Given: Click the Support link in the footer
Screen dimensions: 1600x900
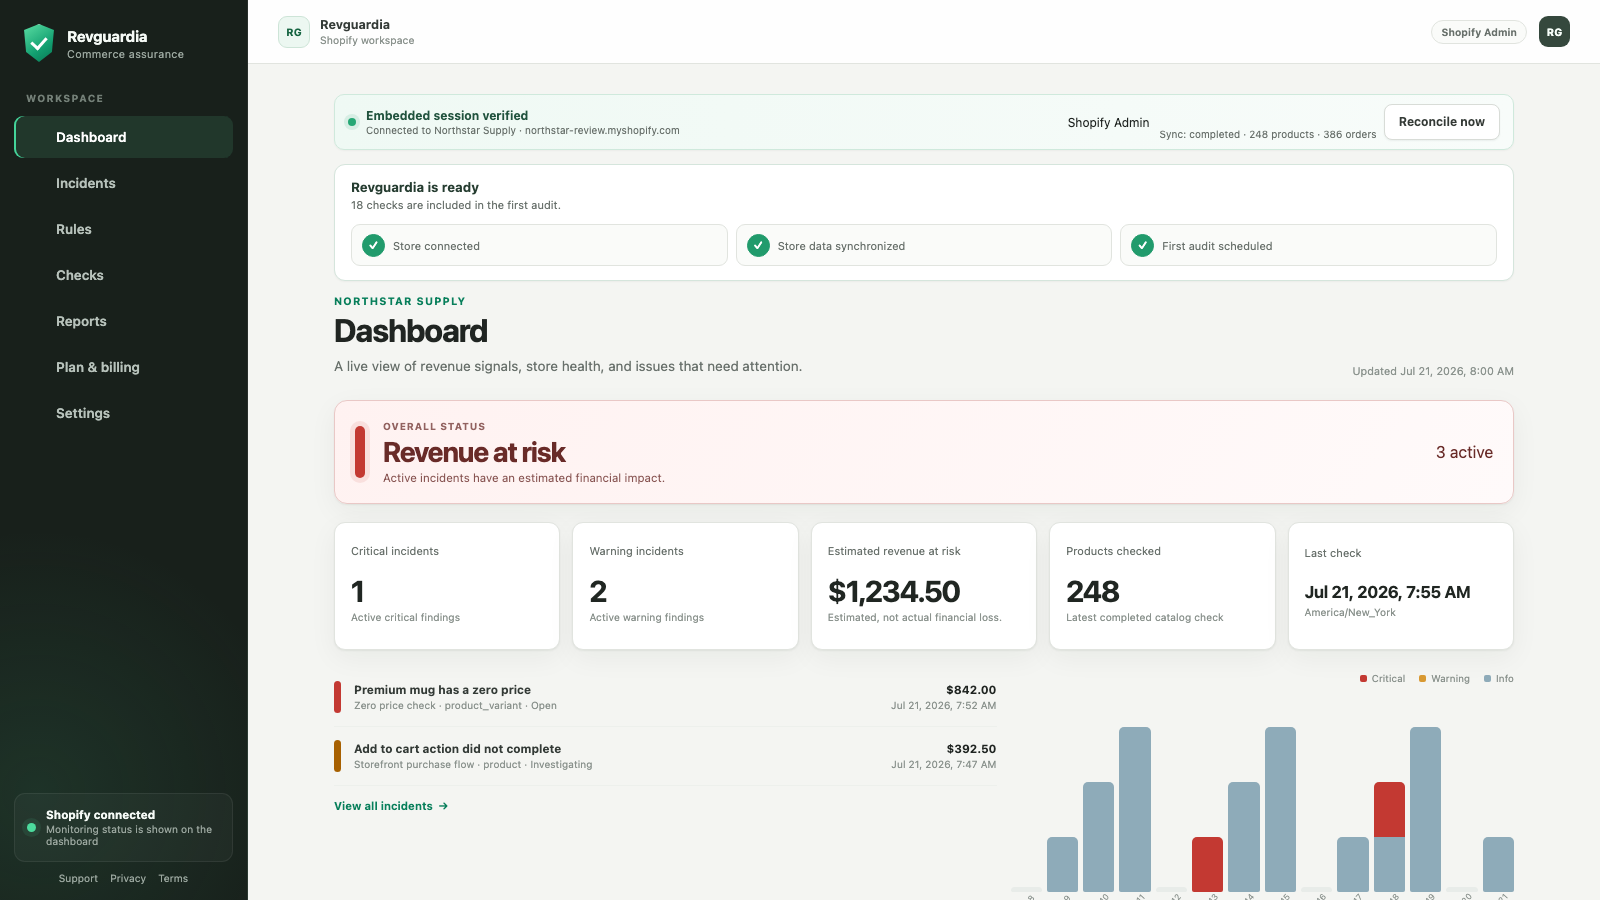Looking at the screenshot, I should [x=78, y=879].
